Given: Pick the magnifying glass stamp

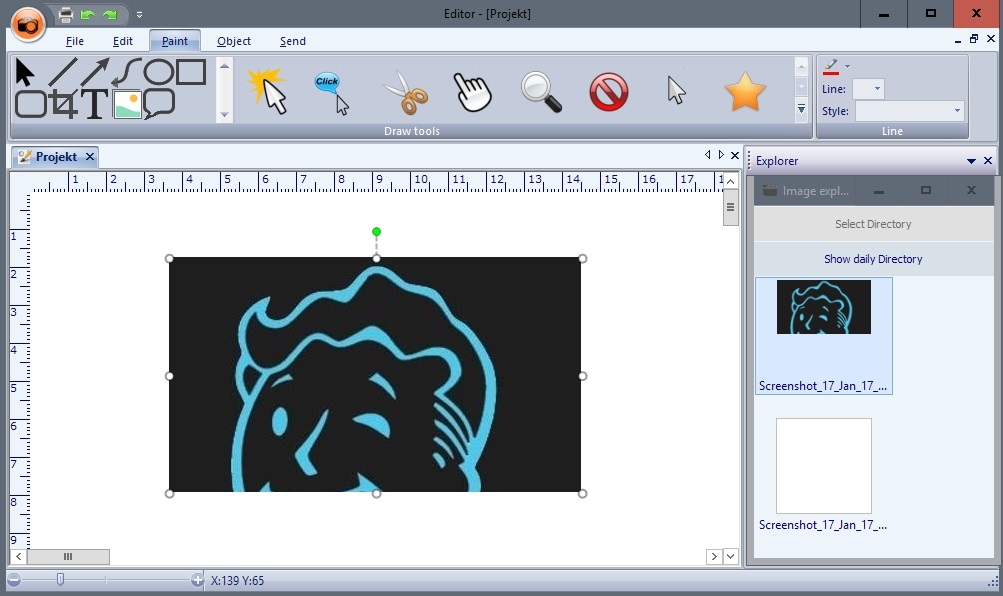Looking at the screenshot, I should 541,92.
